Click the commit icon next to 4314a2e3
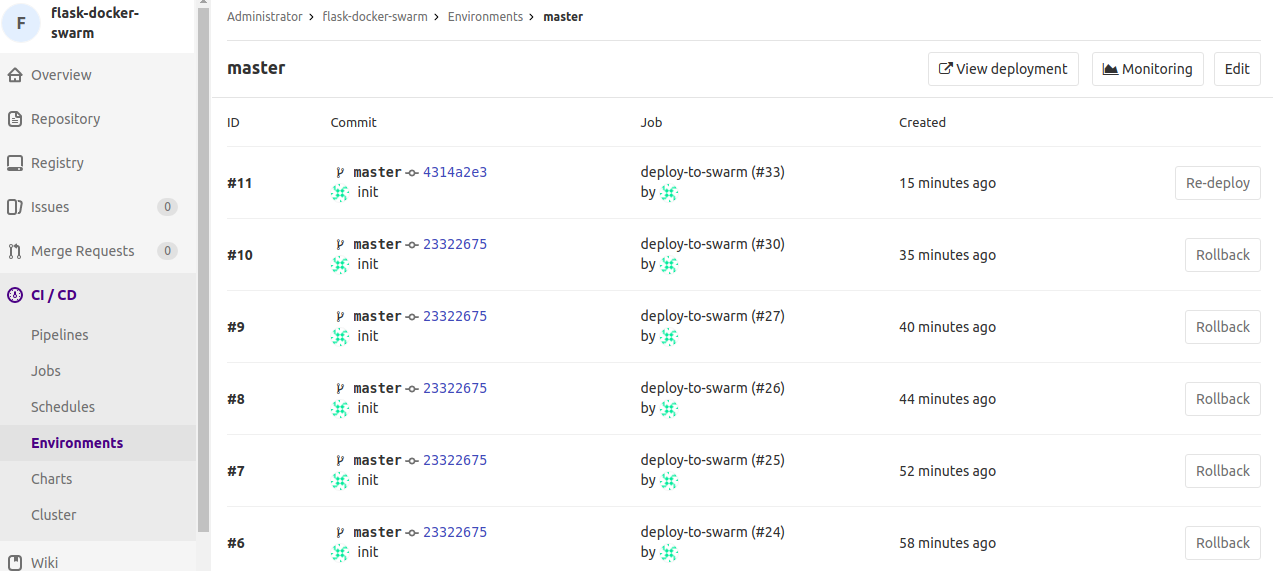Viewport: 1273px width, 571px height. pyautogui.click(x=412, y=173)
